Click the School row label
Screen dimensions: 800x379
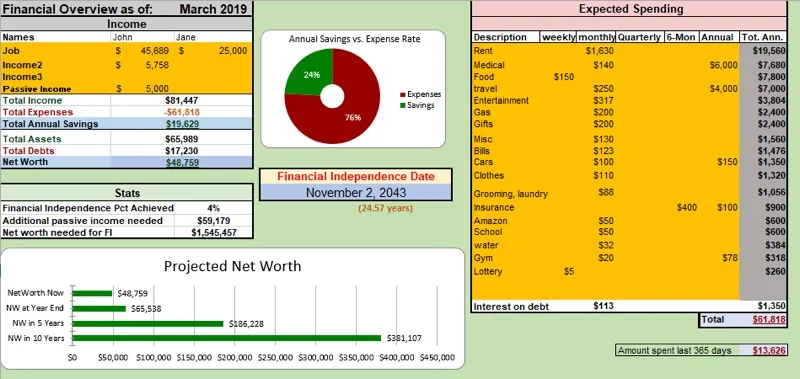(x=488, y=232)
